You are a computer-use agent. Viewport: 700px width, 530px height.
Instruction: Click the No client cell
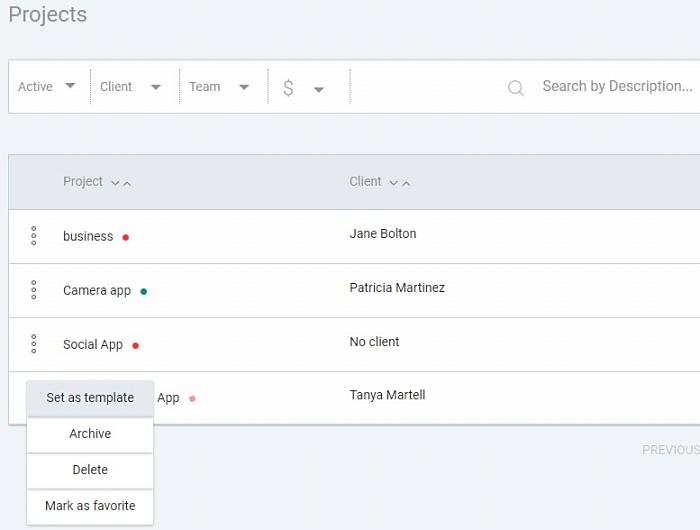[x=374, y=342]
